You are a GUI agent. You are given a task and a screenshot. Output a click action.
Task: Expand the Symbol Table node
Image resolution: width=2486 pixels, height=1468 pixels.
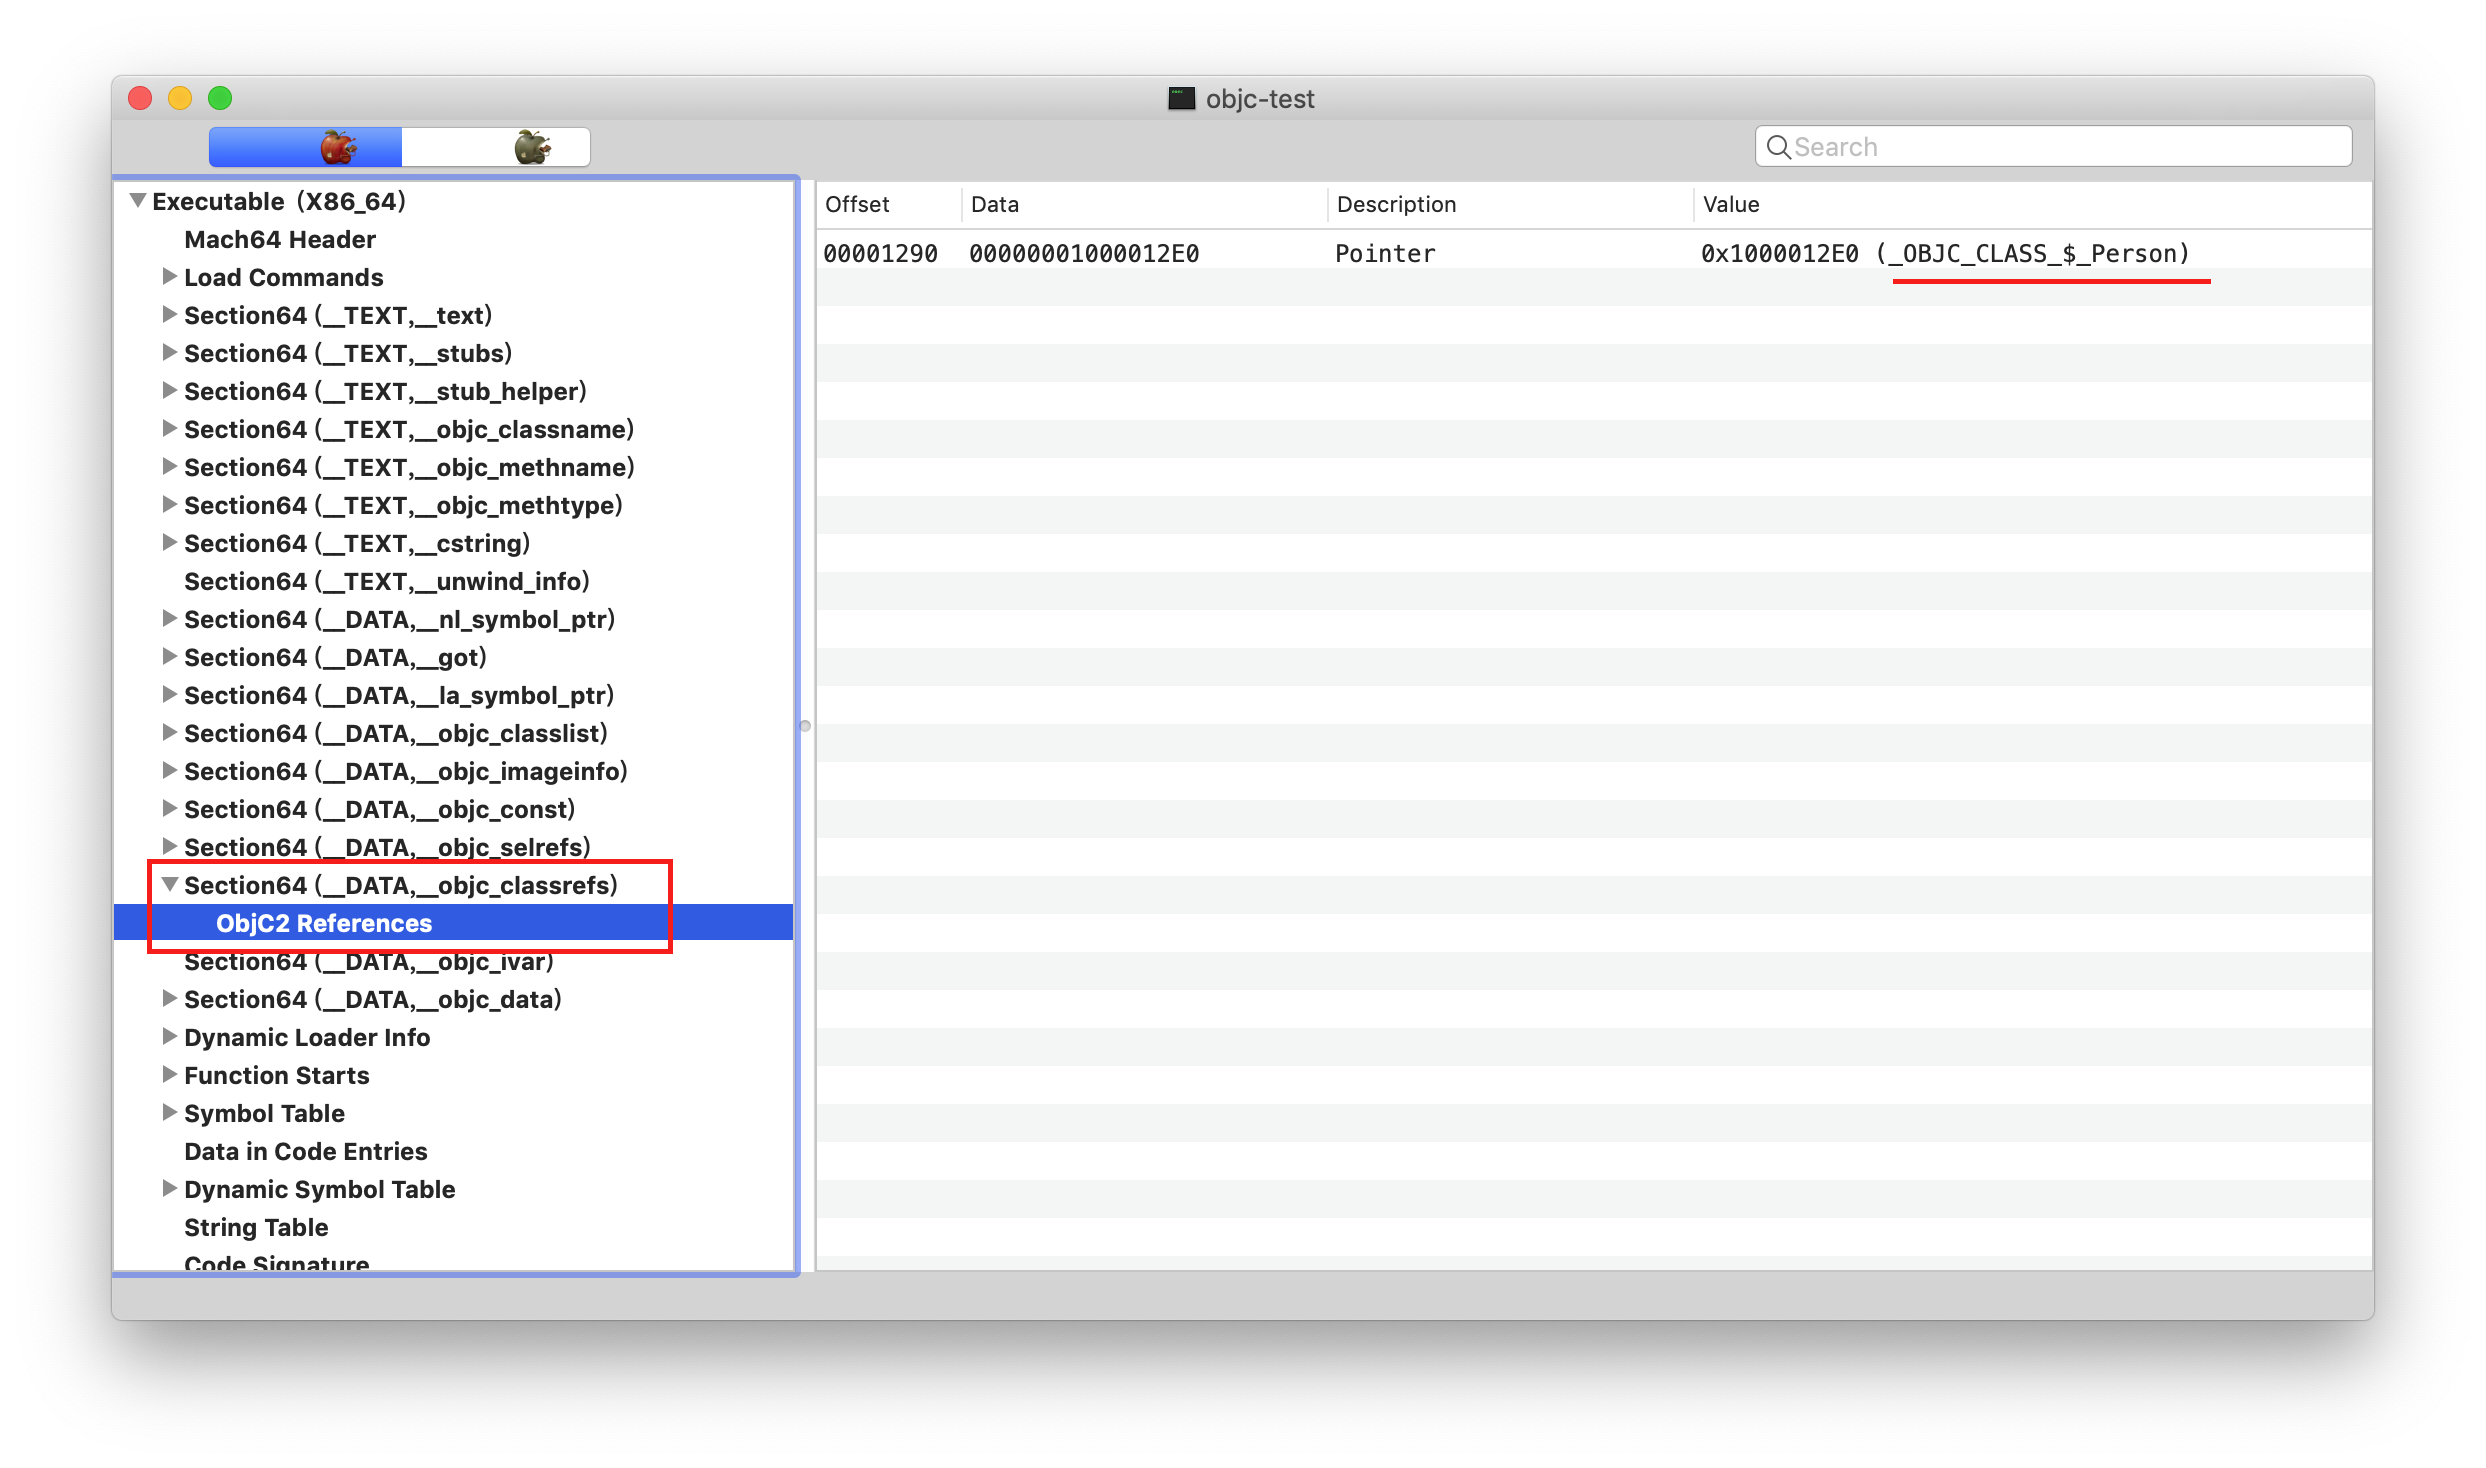(x=170, y=1112)
